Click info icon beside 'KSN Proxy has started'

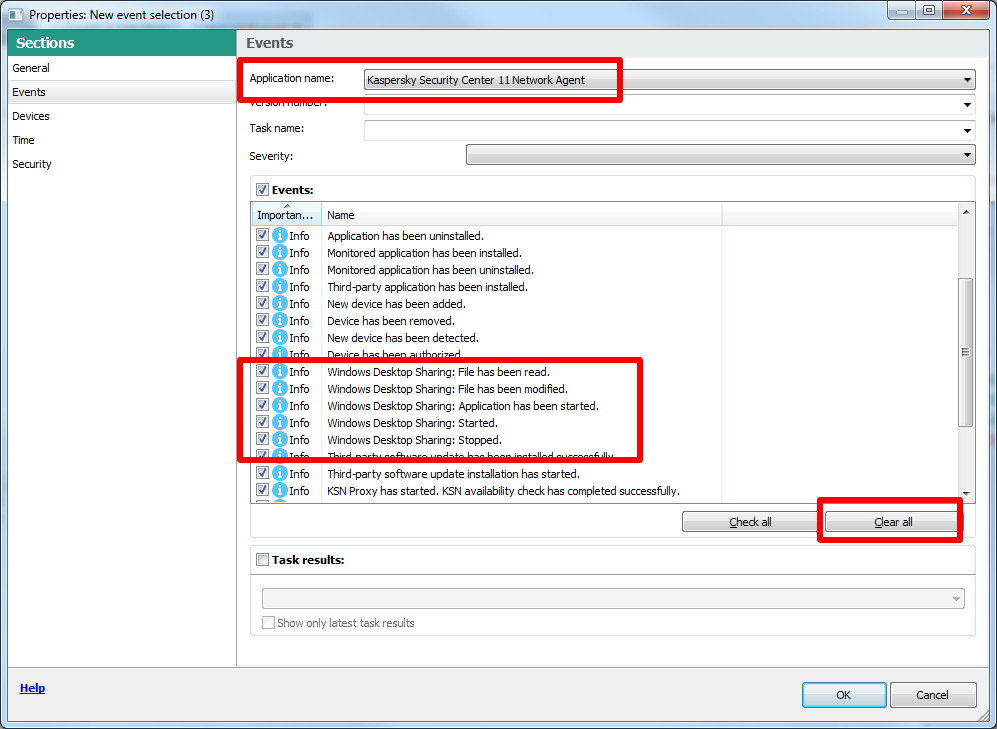280,491
